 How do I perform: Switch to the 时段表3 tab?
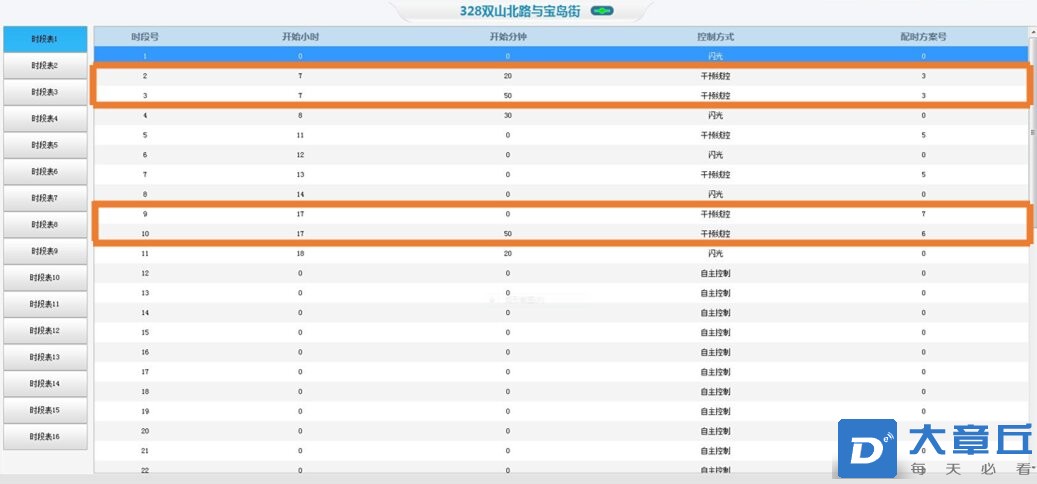(x=45, y=92)
